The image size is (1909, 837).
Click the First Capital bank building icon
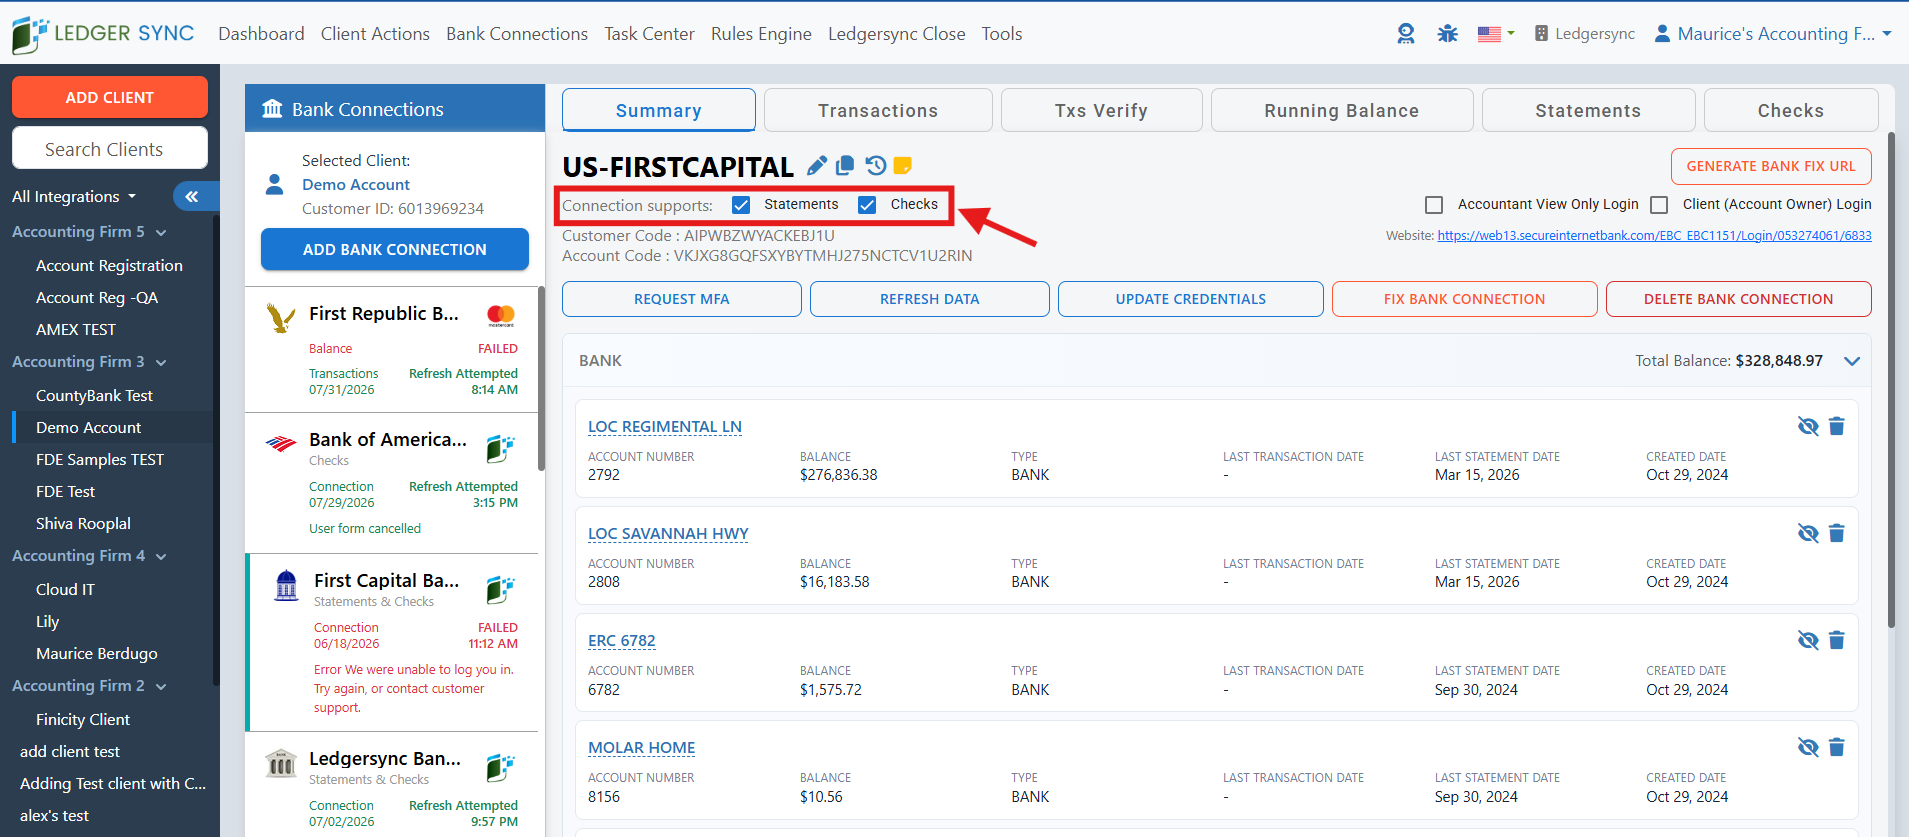coord(286,585)
